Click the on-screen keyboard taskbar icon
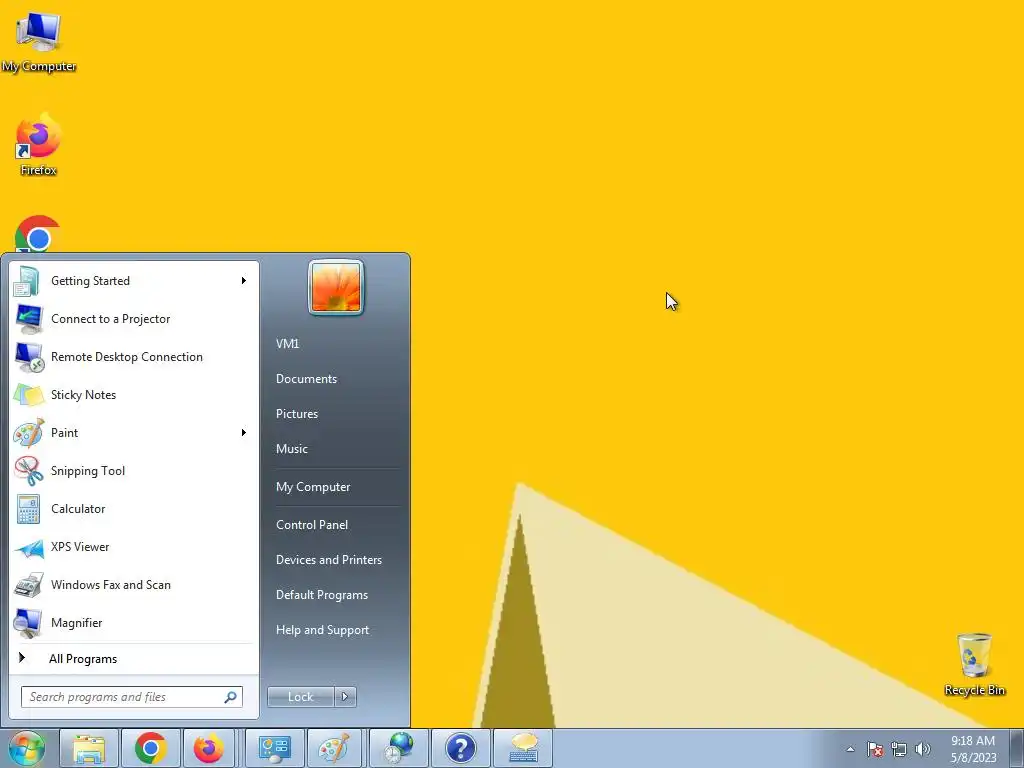This screenshot has width=1024, height=768. [x=523, y=748]
